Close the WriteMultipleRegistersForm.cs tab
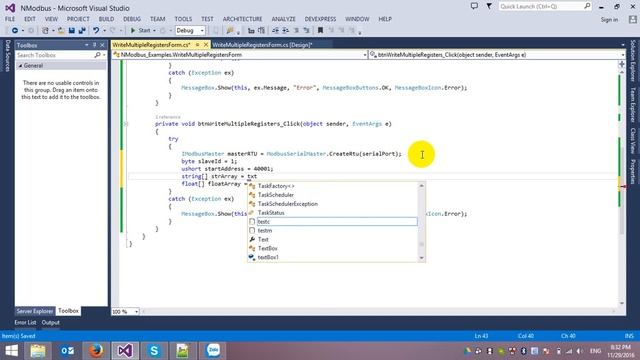The image size is (640, 360). [206, 45]
